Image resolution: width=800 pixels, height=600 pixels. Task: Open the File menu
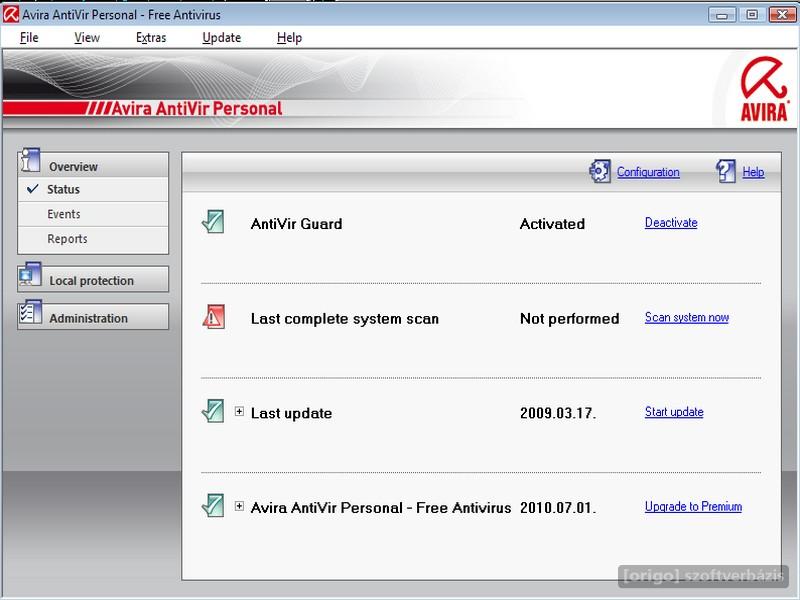click(x=29, y=38)
